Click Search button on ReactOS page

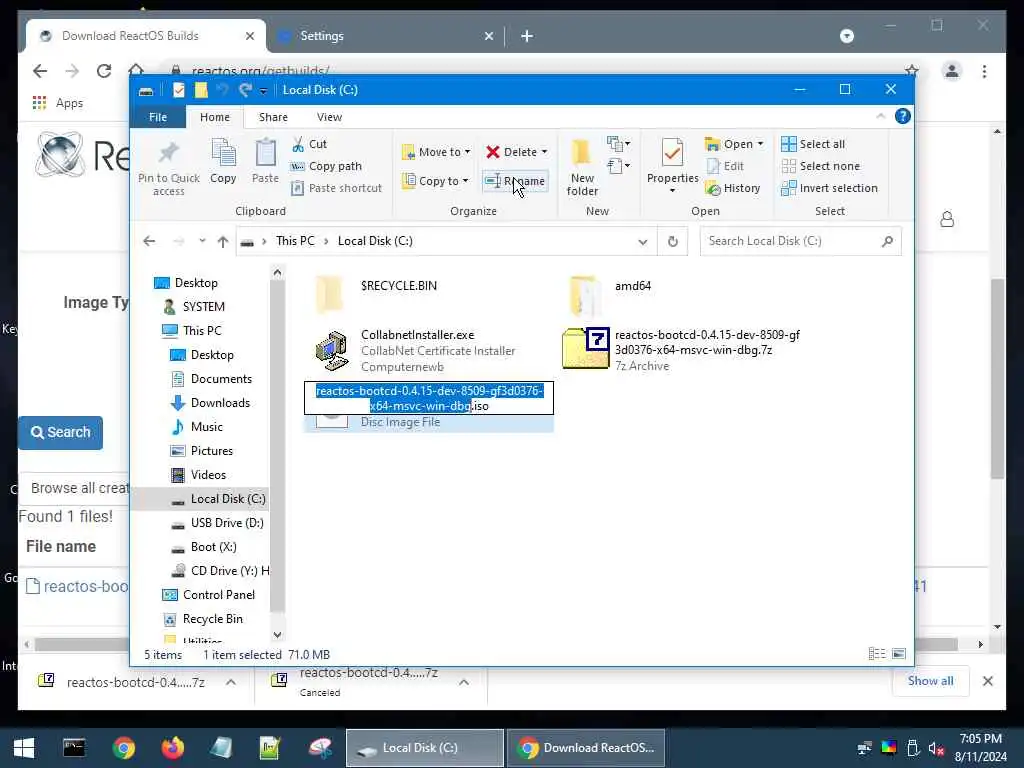click(x=61, y=432)
